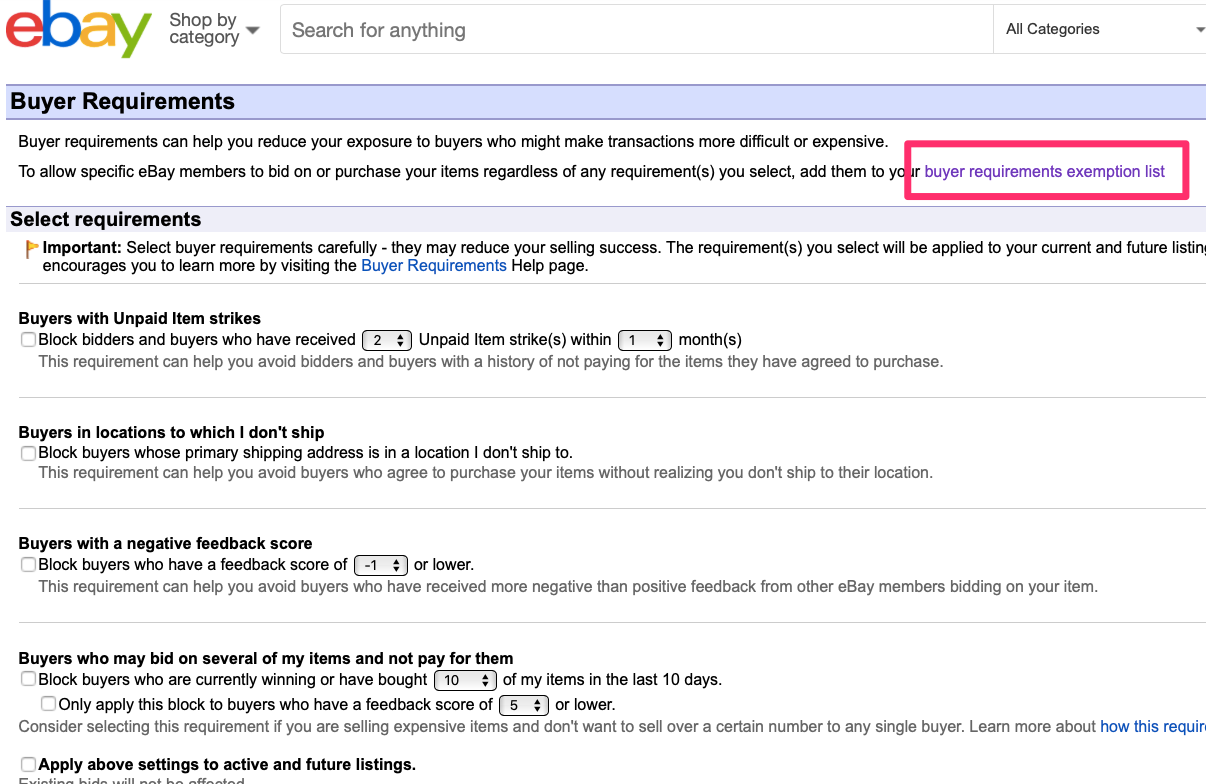Open the months dropdown for unpaid strikes
The image size is (1206, 784).
tap(644, 341)
